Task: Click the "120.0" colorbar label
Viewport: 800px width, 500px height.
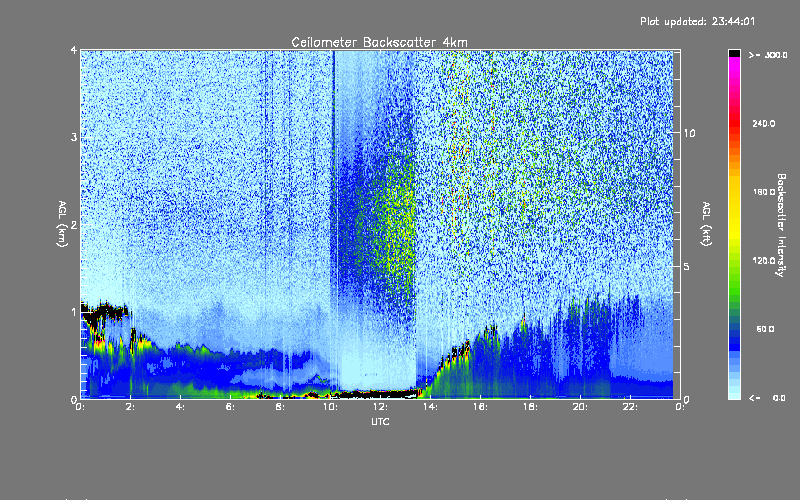Action: click(763, 260)
